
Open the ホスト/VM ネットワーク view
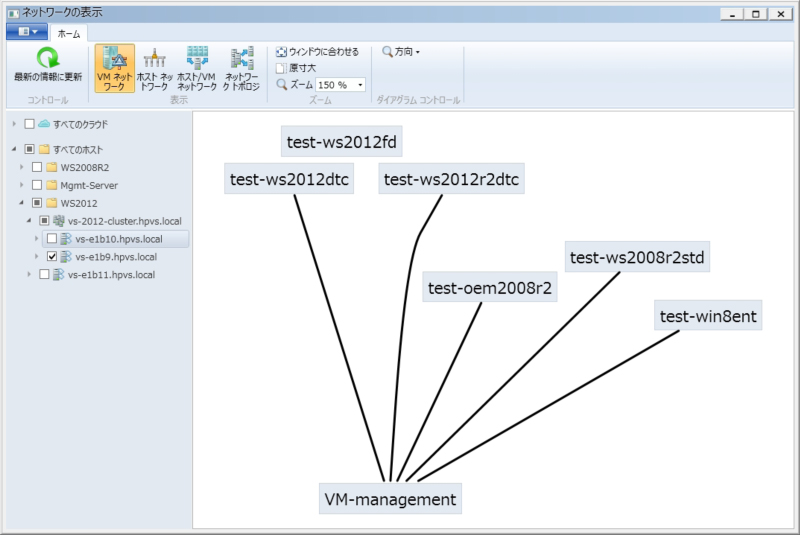(x=197, y=68)
